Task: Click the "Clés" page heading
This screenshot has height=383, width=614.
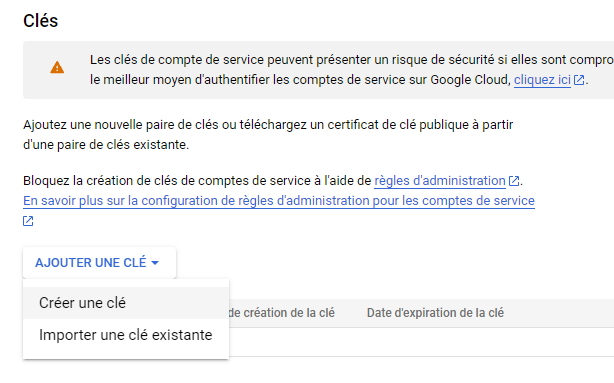Action: tap(40, 21)
